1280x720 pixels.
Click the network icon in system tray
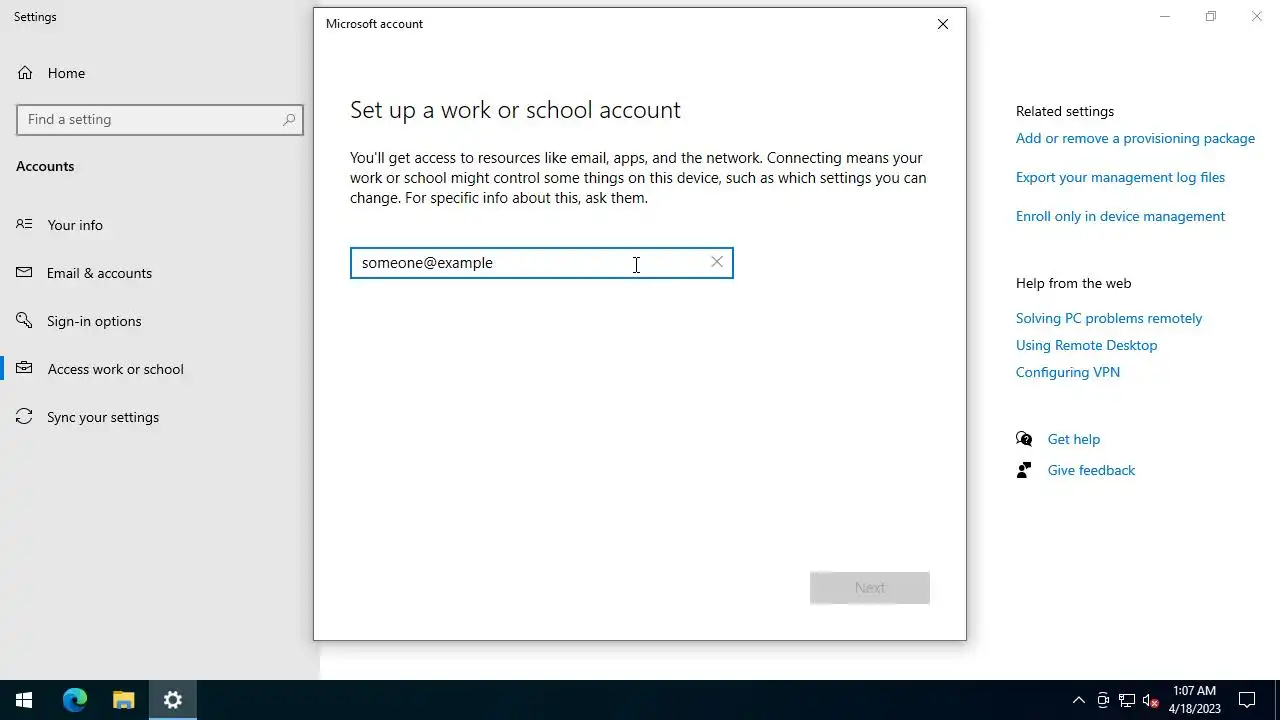(x=1127, y=700)
